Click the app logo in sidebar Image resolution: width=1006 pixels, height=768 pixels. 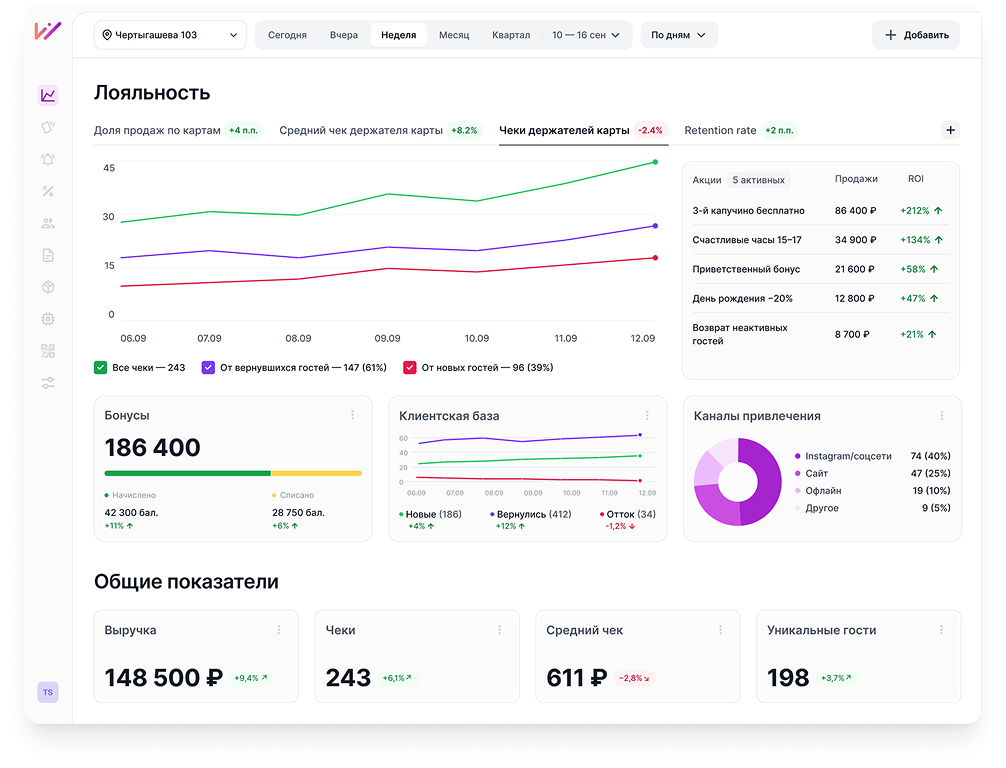click(x=47, y=31)
